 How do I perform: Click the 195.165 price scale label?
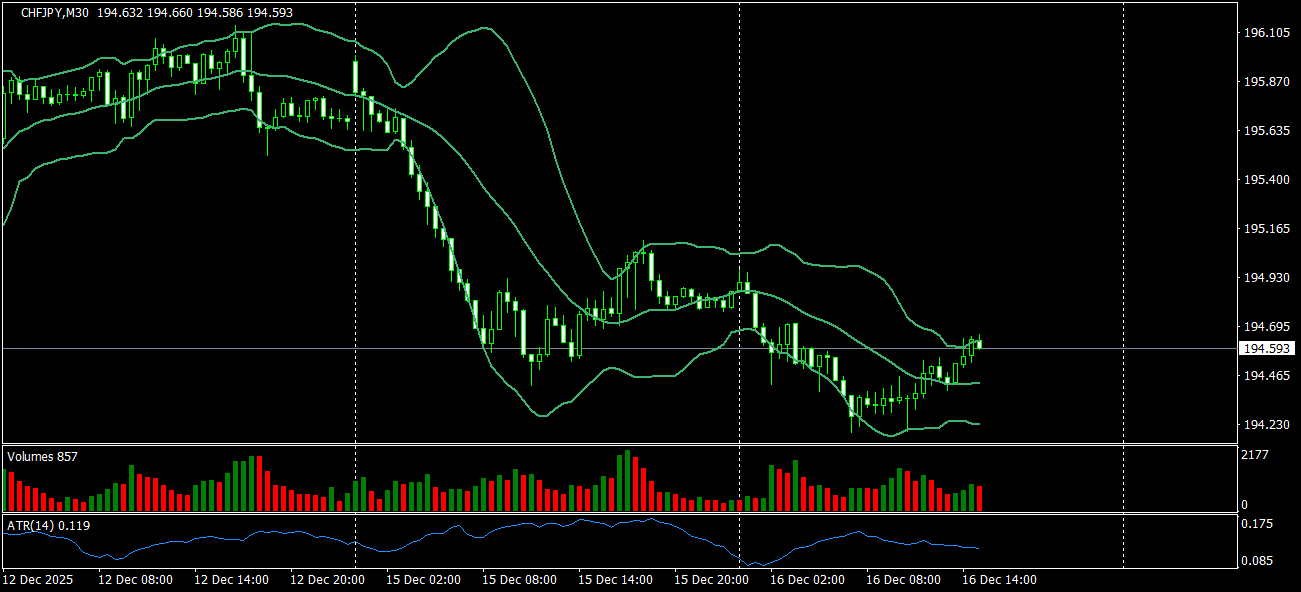coord(1265,229)
